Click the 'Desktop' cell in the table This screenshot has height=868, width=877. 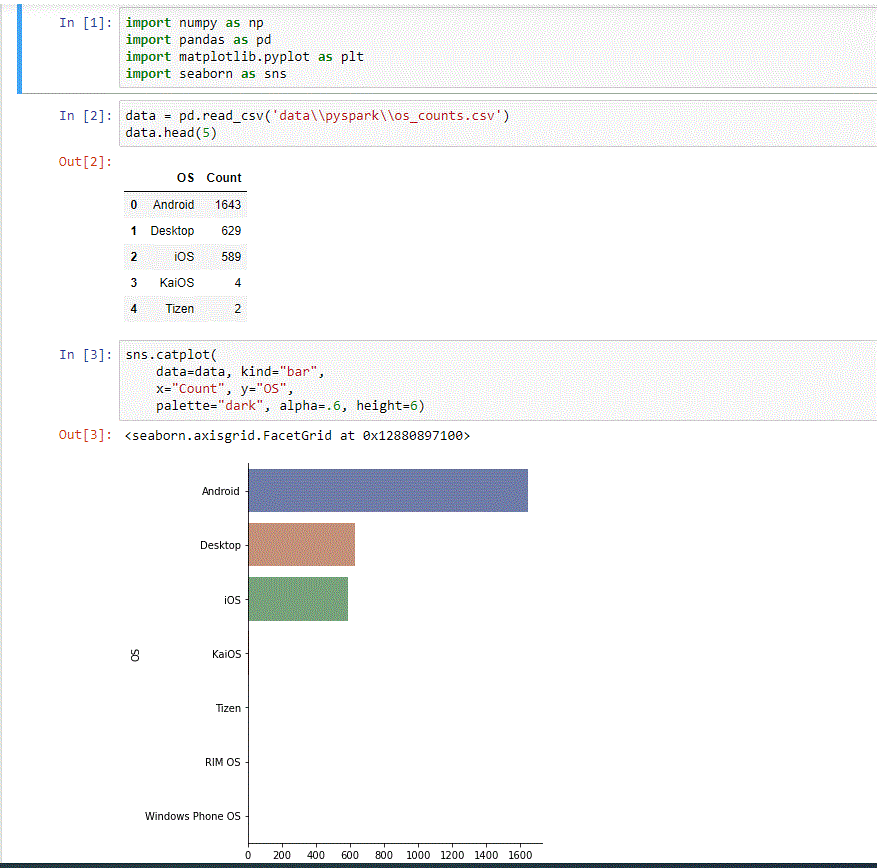coord(172,231)
